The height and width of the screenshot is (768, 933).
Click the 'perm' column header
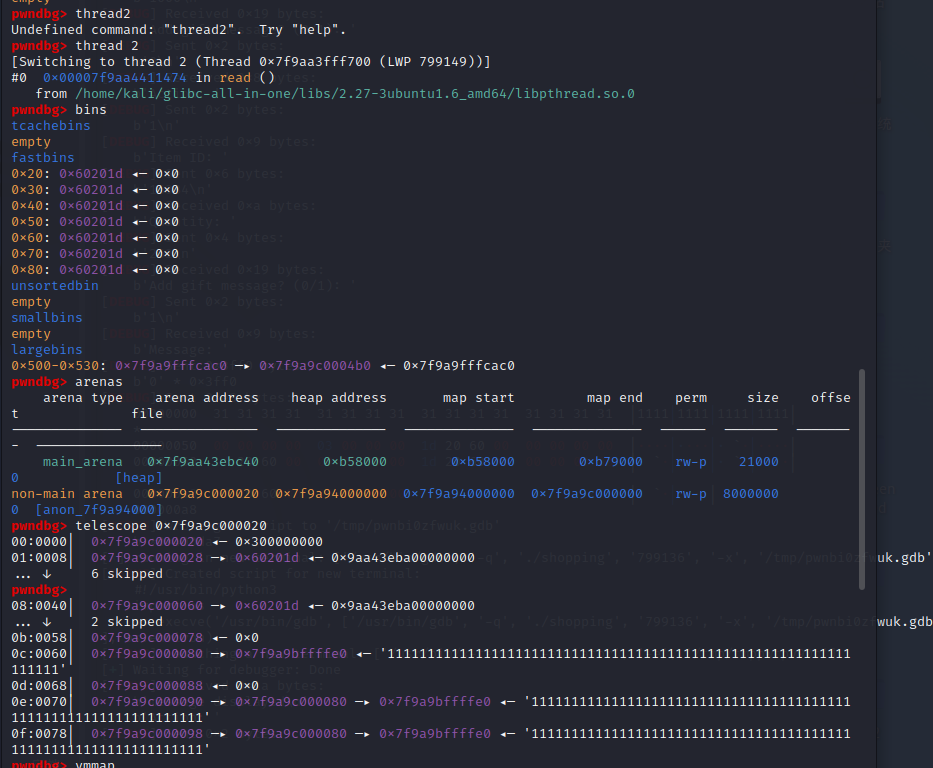[691, 398]
